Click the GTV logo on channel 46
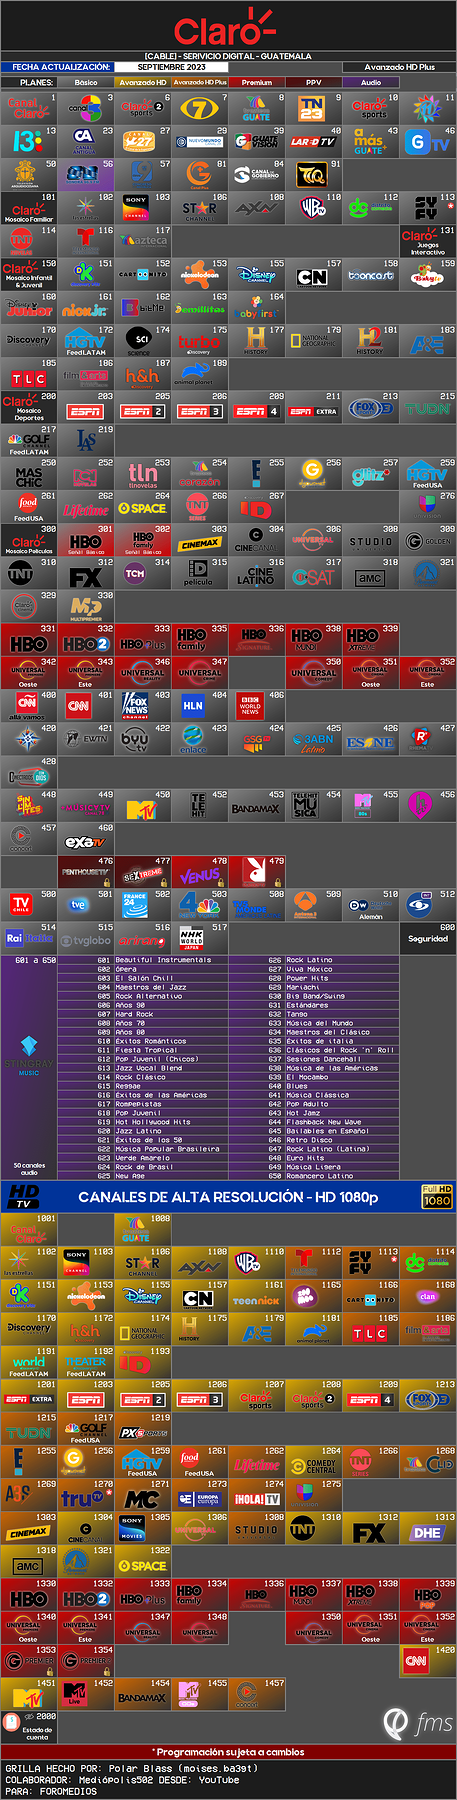The width and height of the screenshot is (457, 1800). (x=428, y=142)
